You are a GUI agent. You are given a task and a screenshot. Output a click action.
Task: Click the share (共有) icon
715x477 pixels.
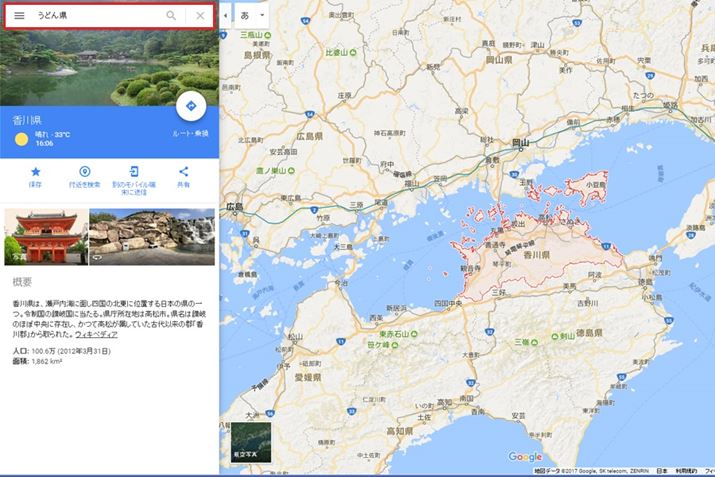[x=184, y=172]
